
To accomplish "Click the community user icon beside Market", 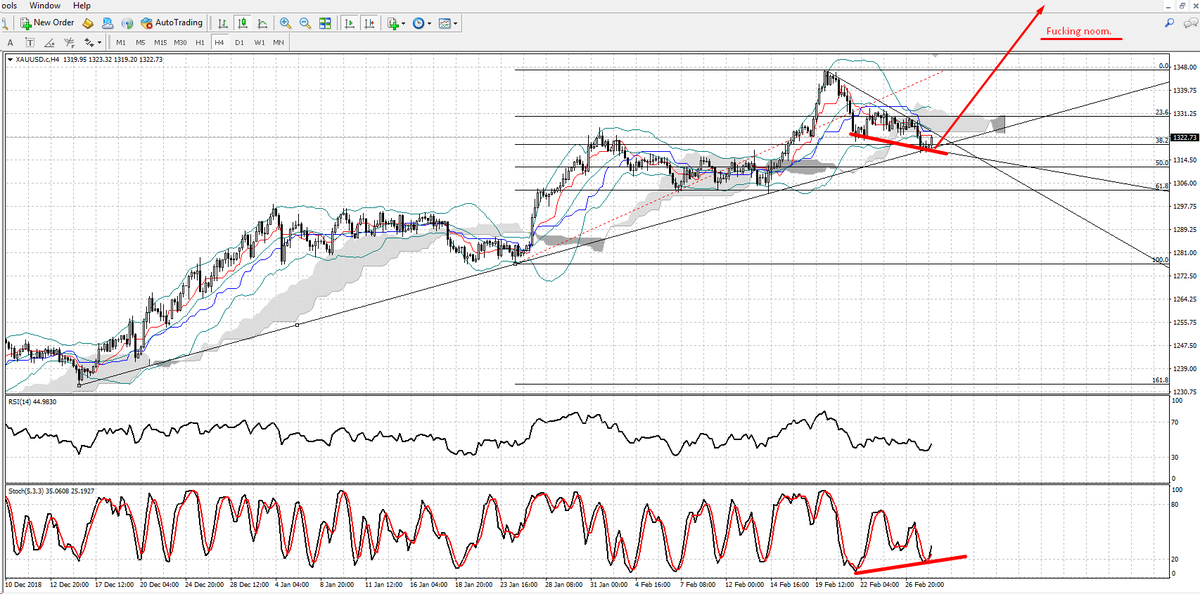I will tap(107, 23).
